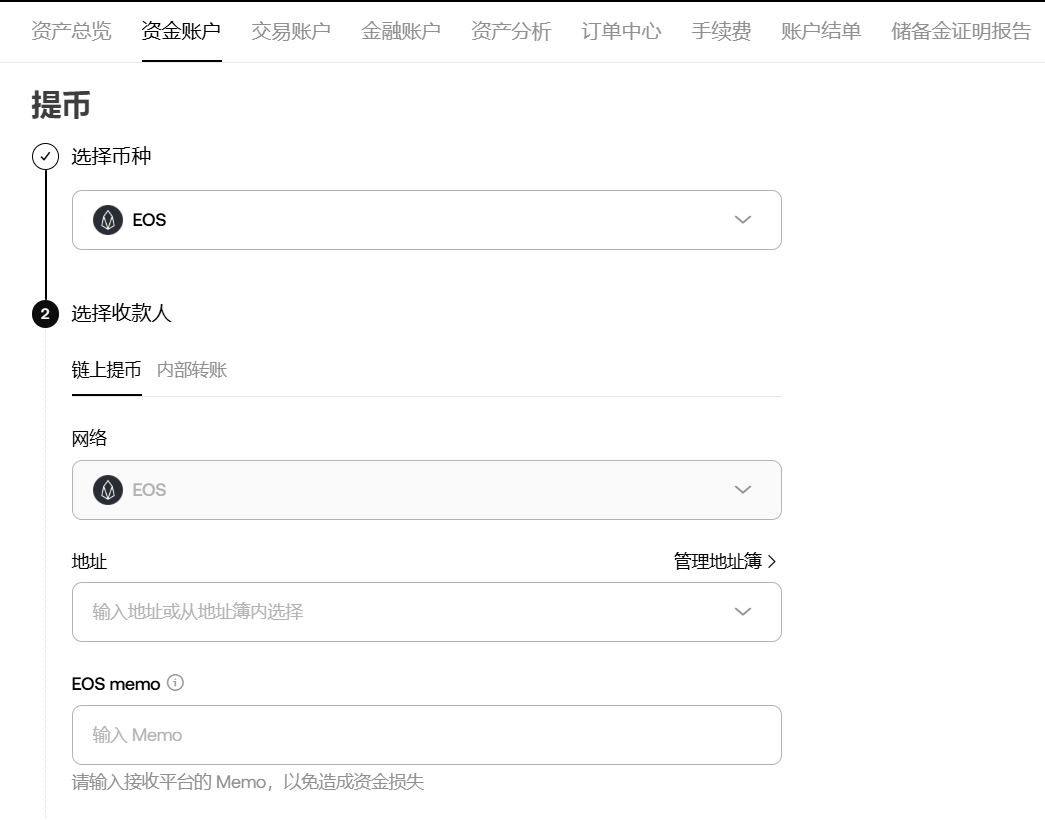
Task: Open the network dropdown arrow
Action: click(742, 490)
